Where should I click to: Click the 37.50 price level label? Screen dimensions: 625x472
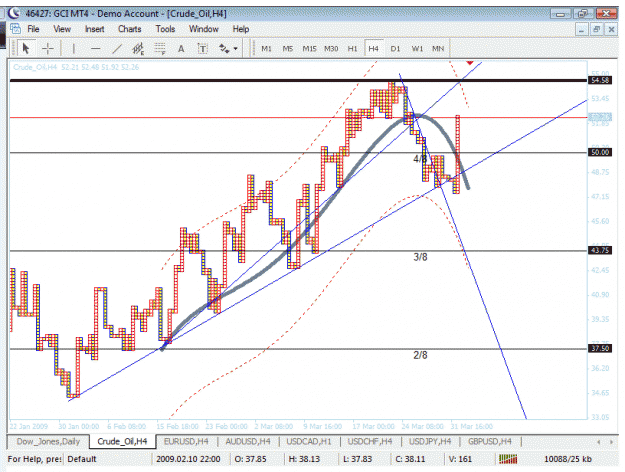click(x=600, y=348)
